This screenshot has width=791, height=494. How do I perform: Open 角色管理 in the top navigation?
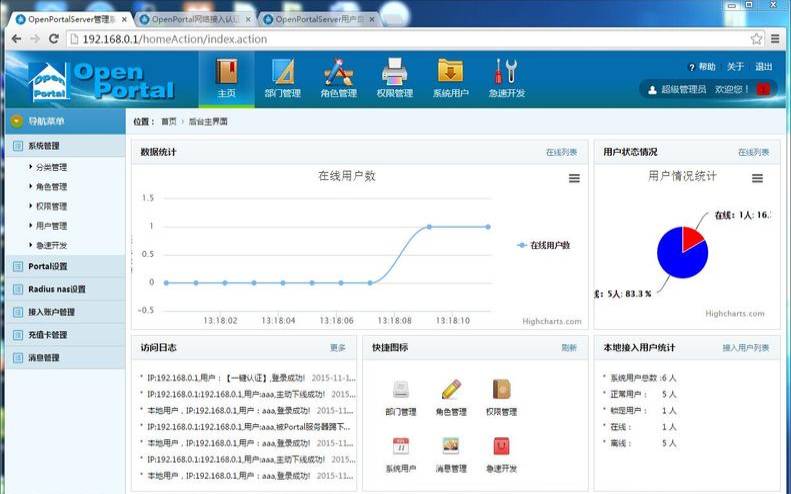click(338, 78)
